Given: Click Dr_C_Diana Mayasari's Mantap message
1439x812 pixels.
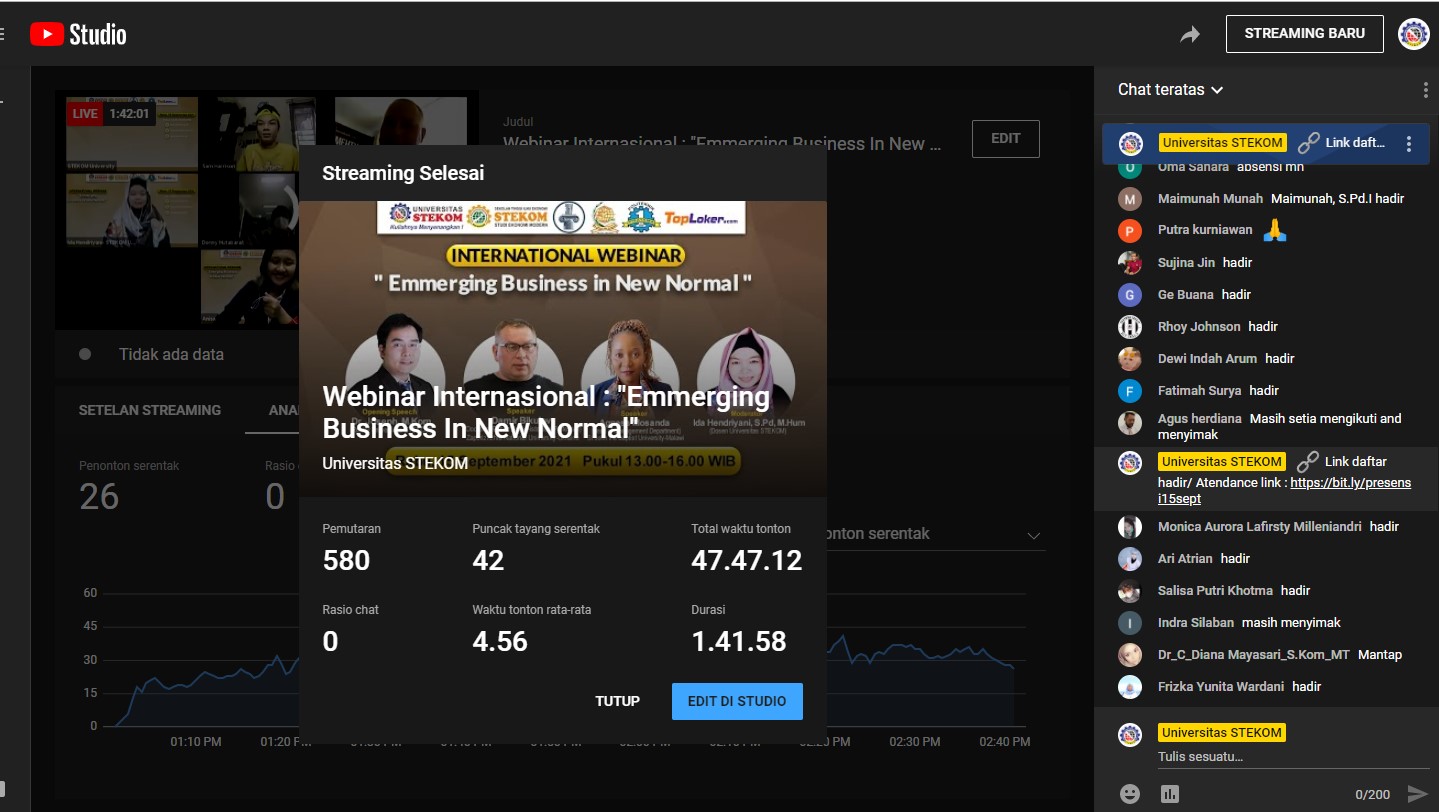Looking at the screenshot, I should click(x=1380, y=655).
